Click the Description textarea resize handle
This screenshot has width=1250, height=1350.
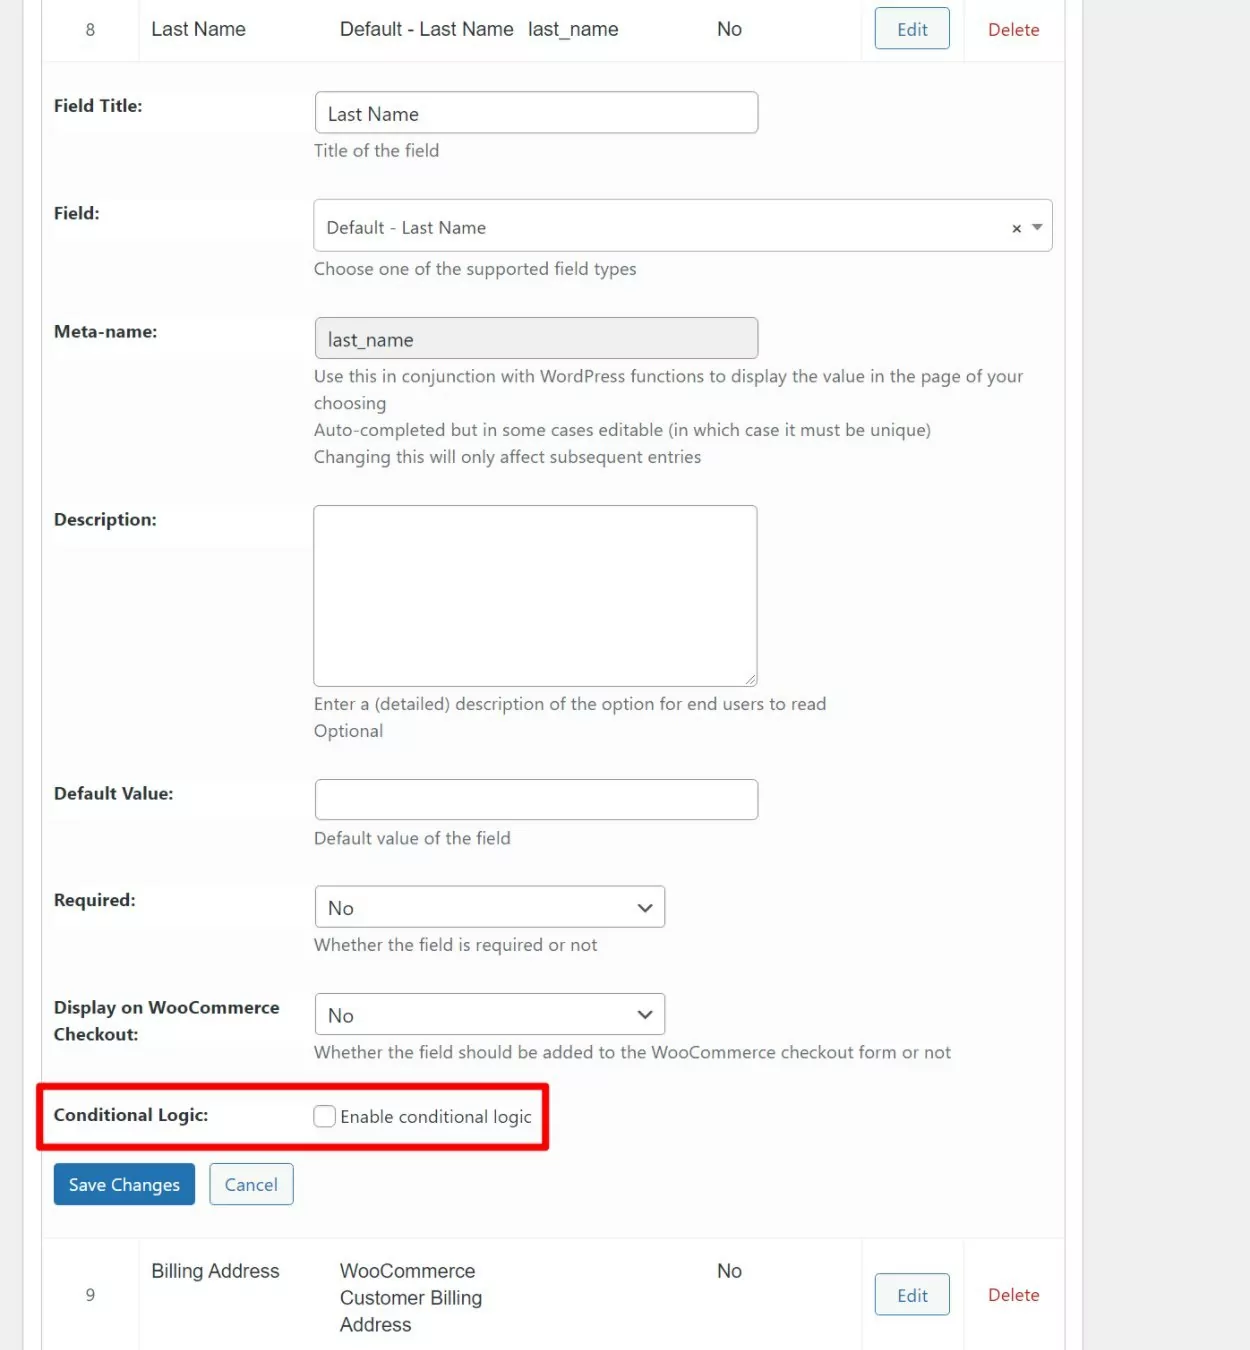click(x=750, y=679)
